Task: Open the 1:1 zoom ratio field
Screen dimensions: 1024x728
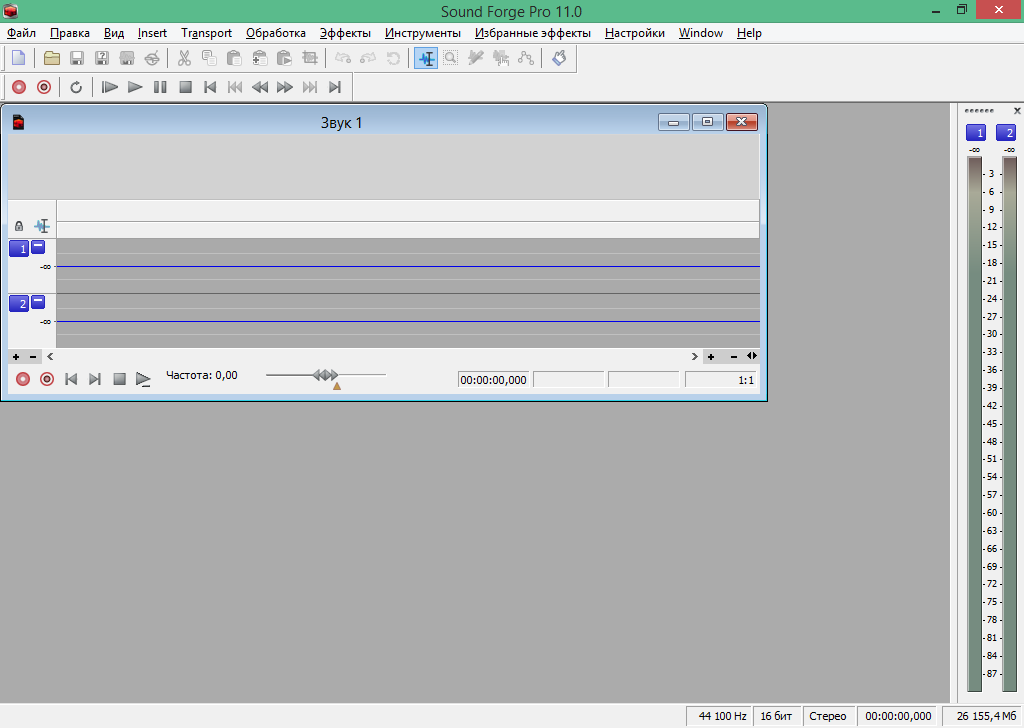Action: click(x=721, y=380)
